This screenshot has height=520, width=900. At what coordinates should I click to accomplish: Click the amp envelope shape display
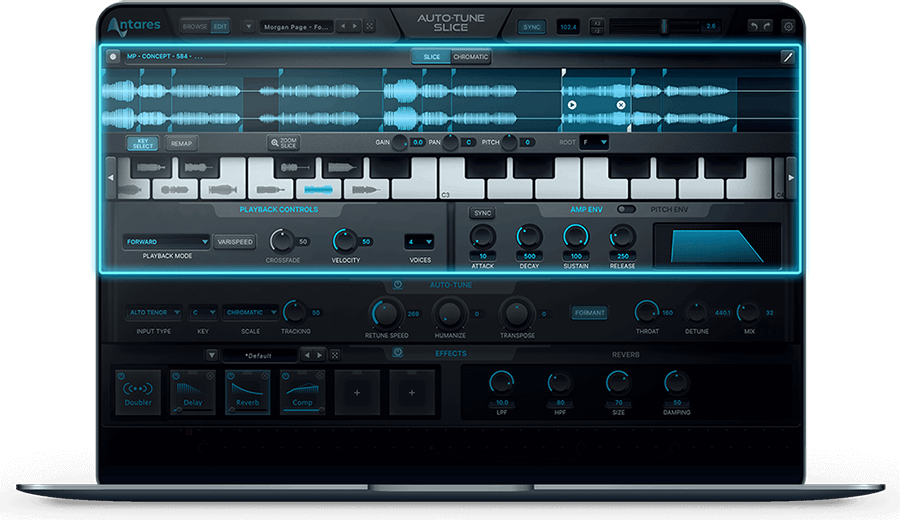click(x=717, y=246)
